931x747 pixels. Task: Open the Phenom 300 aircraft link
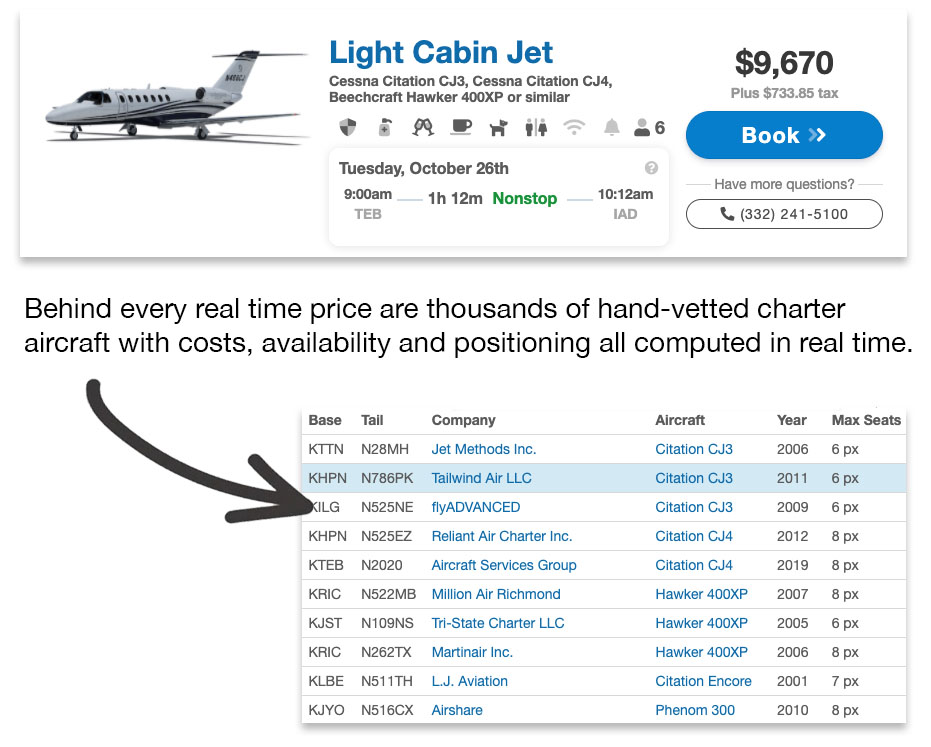(695, 710)
